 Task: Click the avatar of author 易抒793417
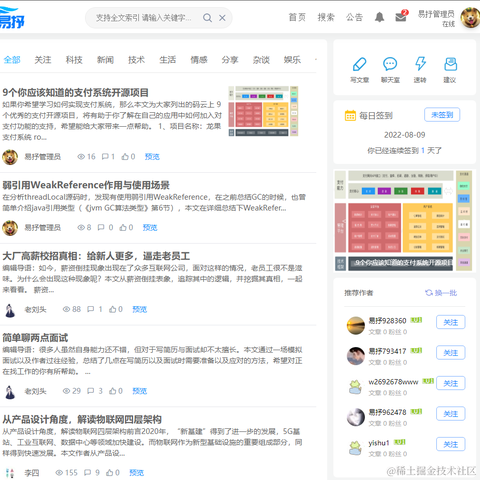click(x=356, y=356)
